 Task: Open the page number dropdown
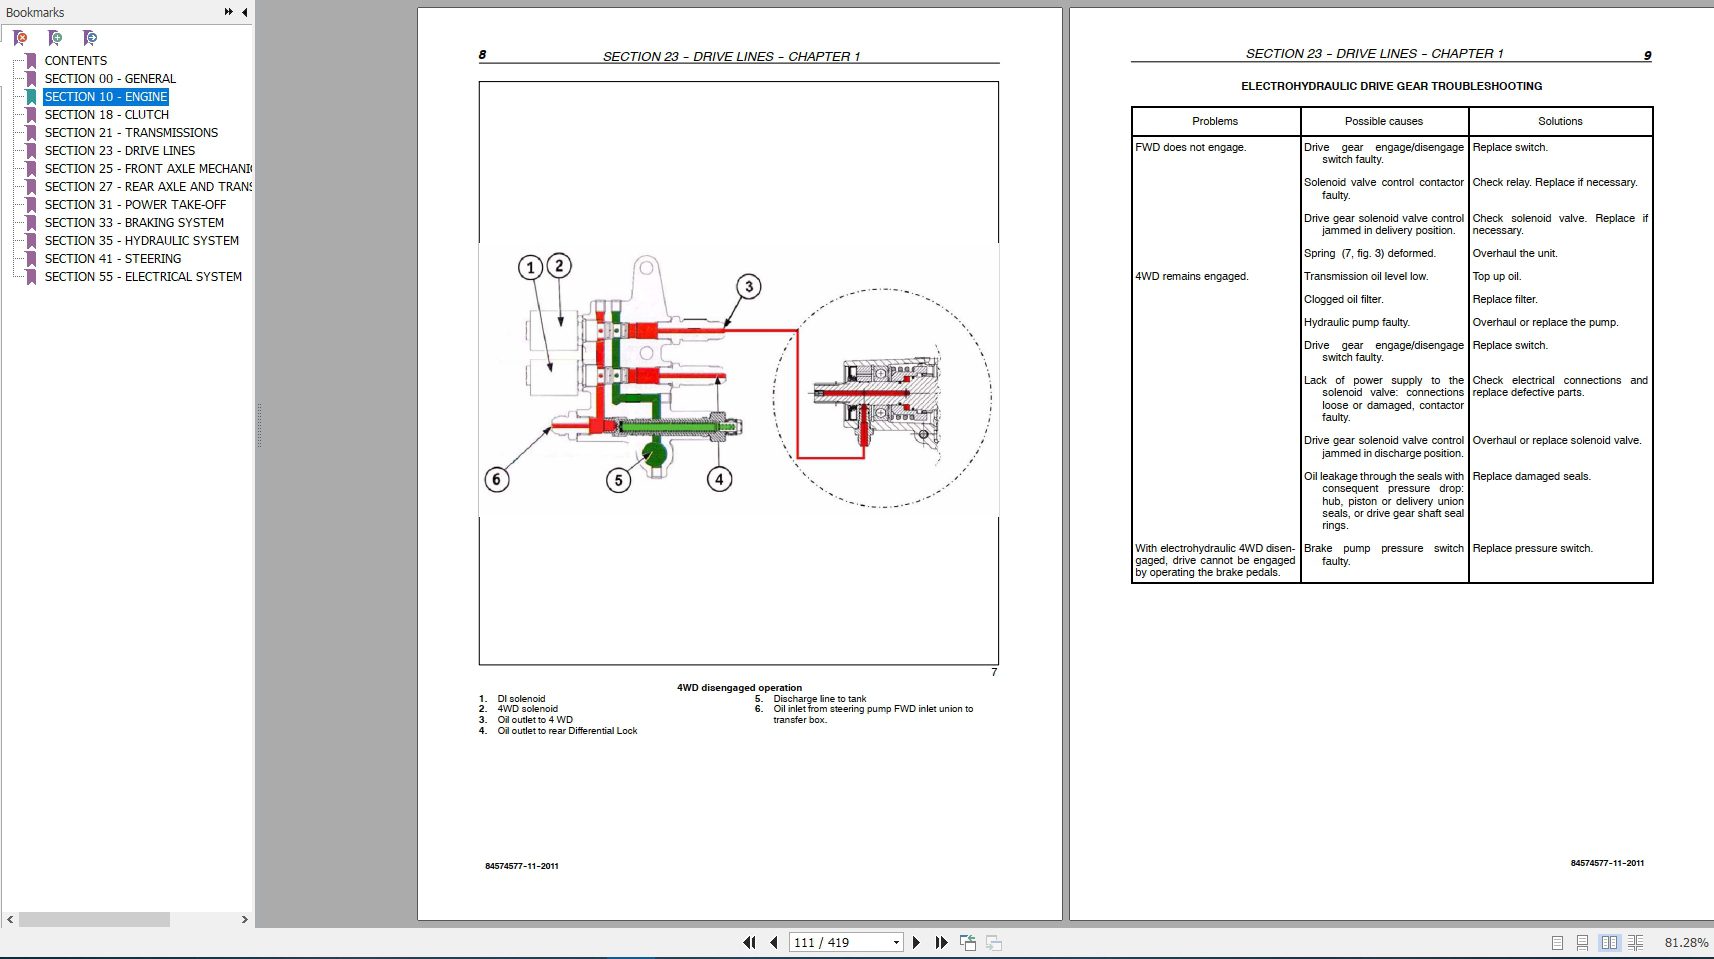[897, 942]
